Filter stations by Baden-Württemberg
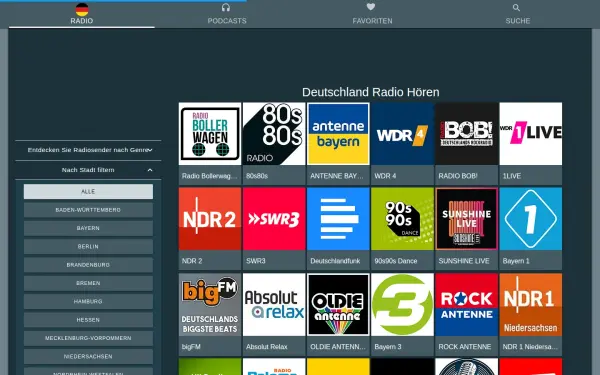 (x=88, y=210)
